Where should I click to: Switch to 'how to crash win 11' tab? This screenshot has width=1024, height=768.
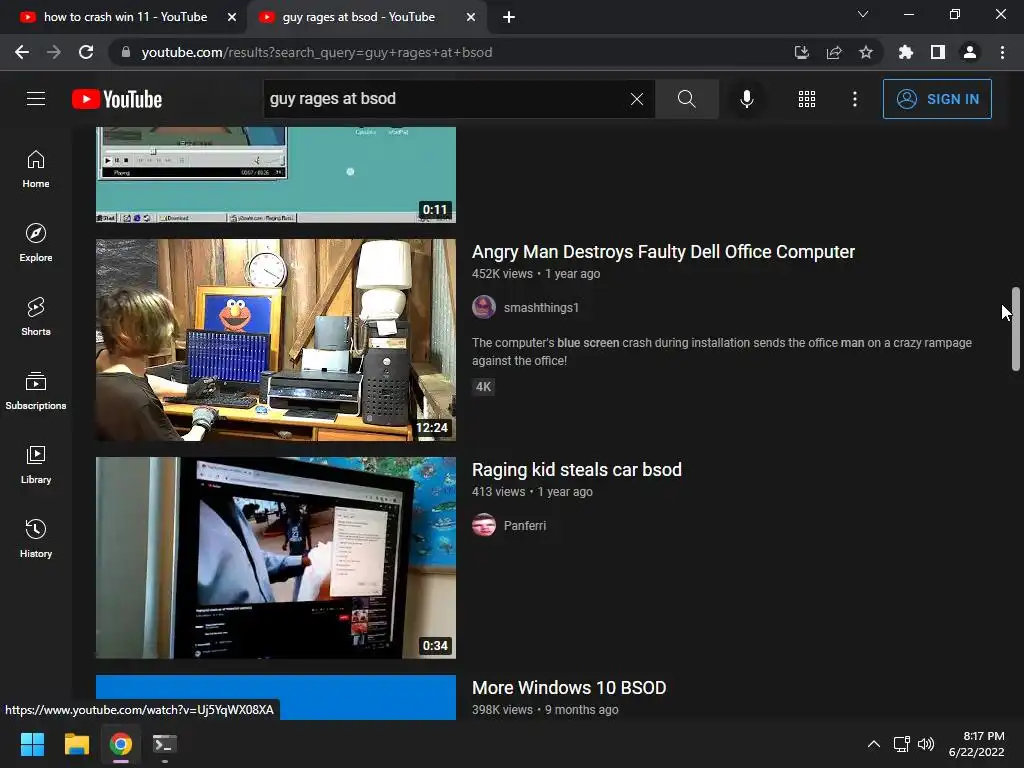click(x=123, y=17)
